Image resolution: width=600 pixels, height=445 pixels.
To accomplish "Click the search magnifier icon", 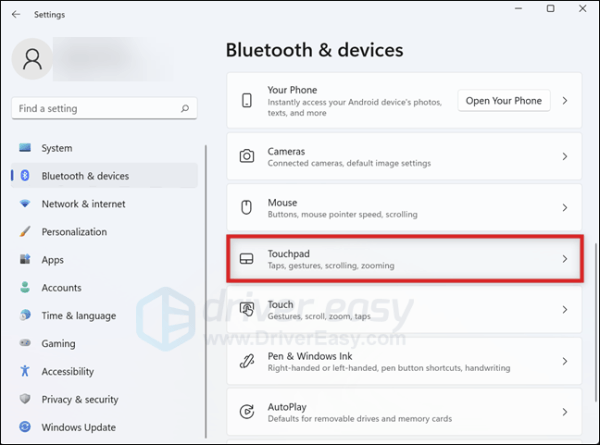I will pos(185,108).
